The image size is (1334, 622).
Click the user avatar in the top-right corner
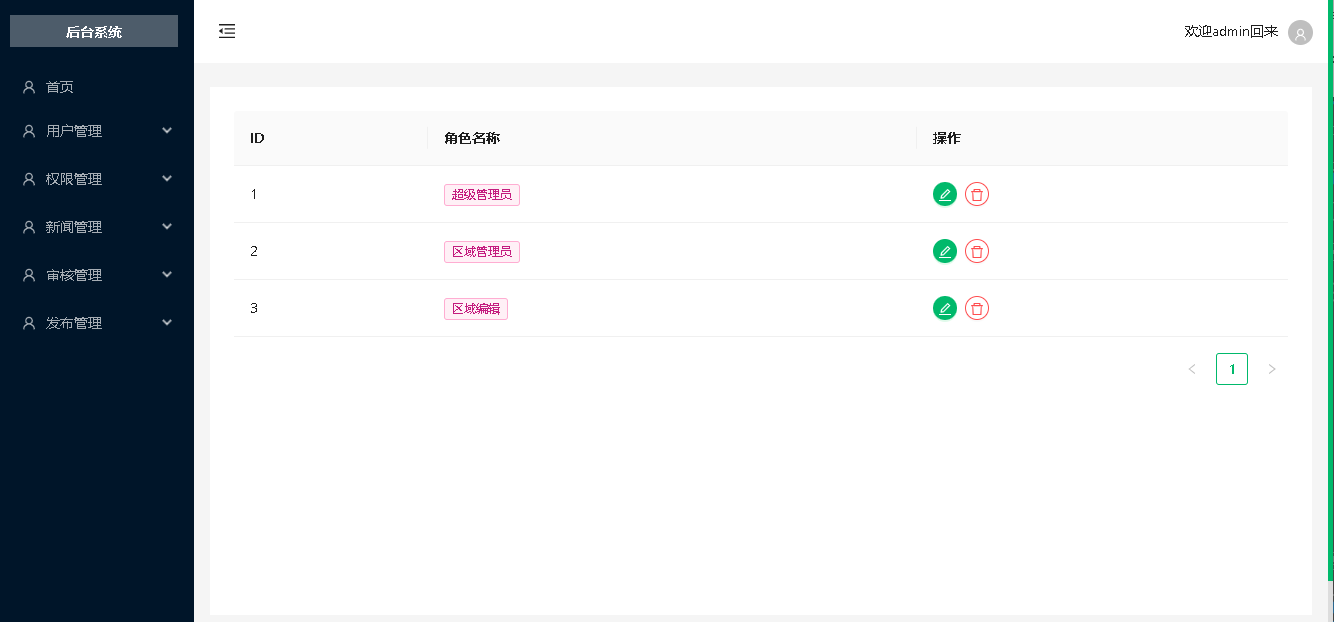point(1300,32)
